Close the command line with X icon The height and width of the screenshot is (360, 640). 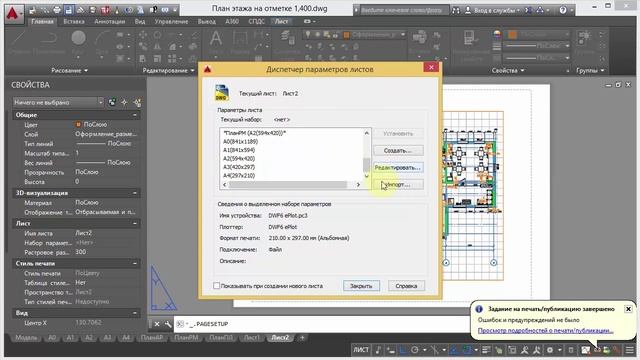[x=157, y=324]
